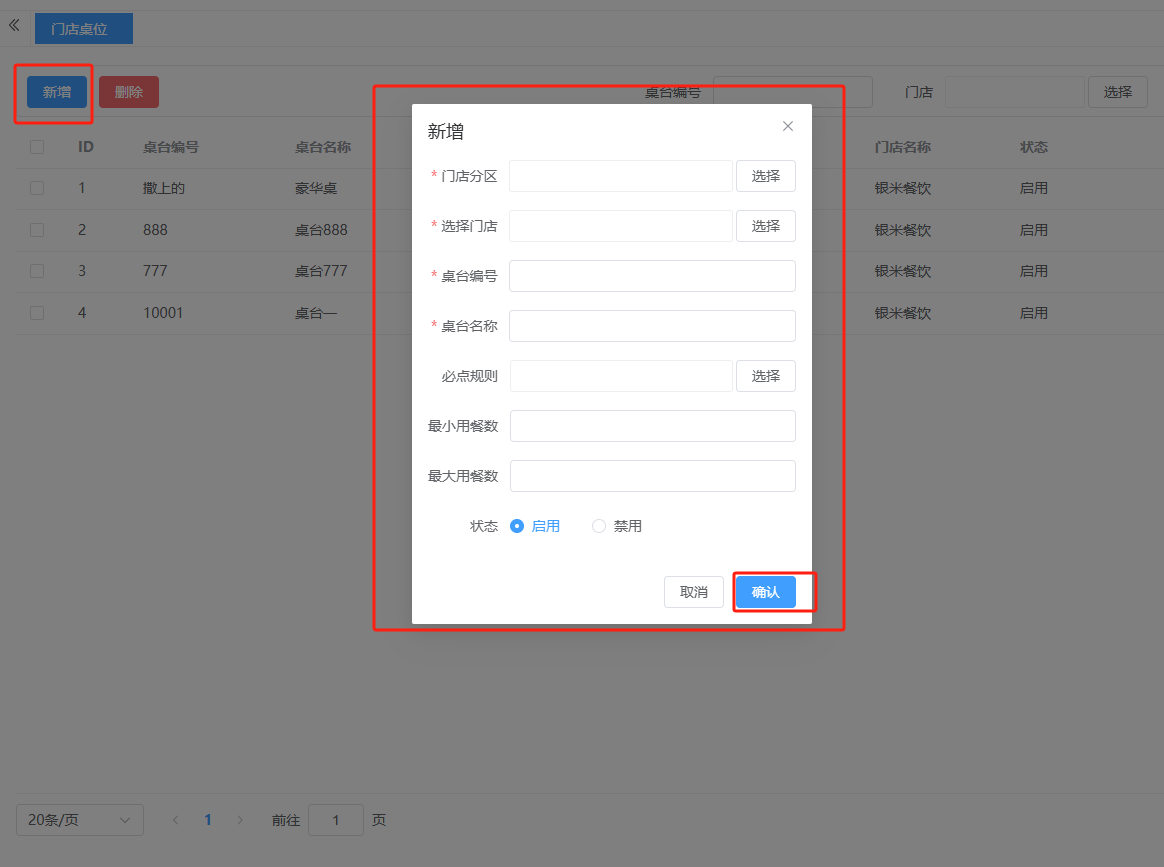
Task: Select page 1 in the pagination
Action: tap(208, 820)
